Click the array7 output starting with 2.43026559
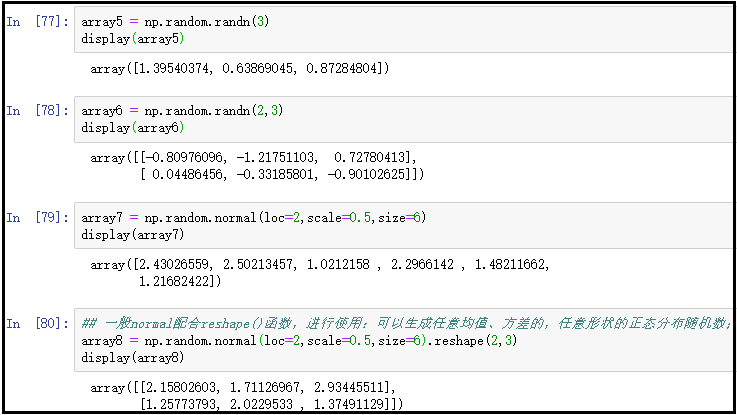 click(320, 264)
